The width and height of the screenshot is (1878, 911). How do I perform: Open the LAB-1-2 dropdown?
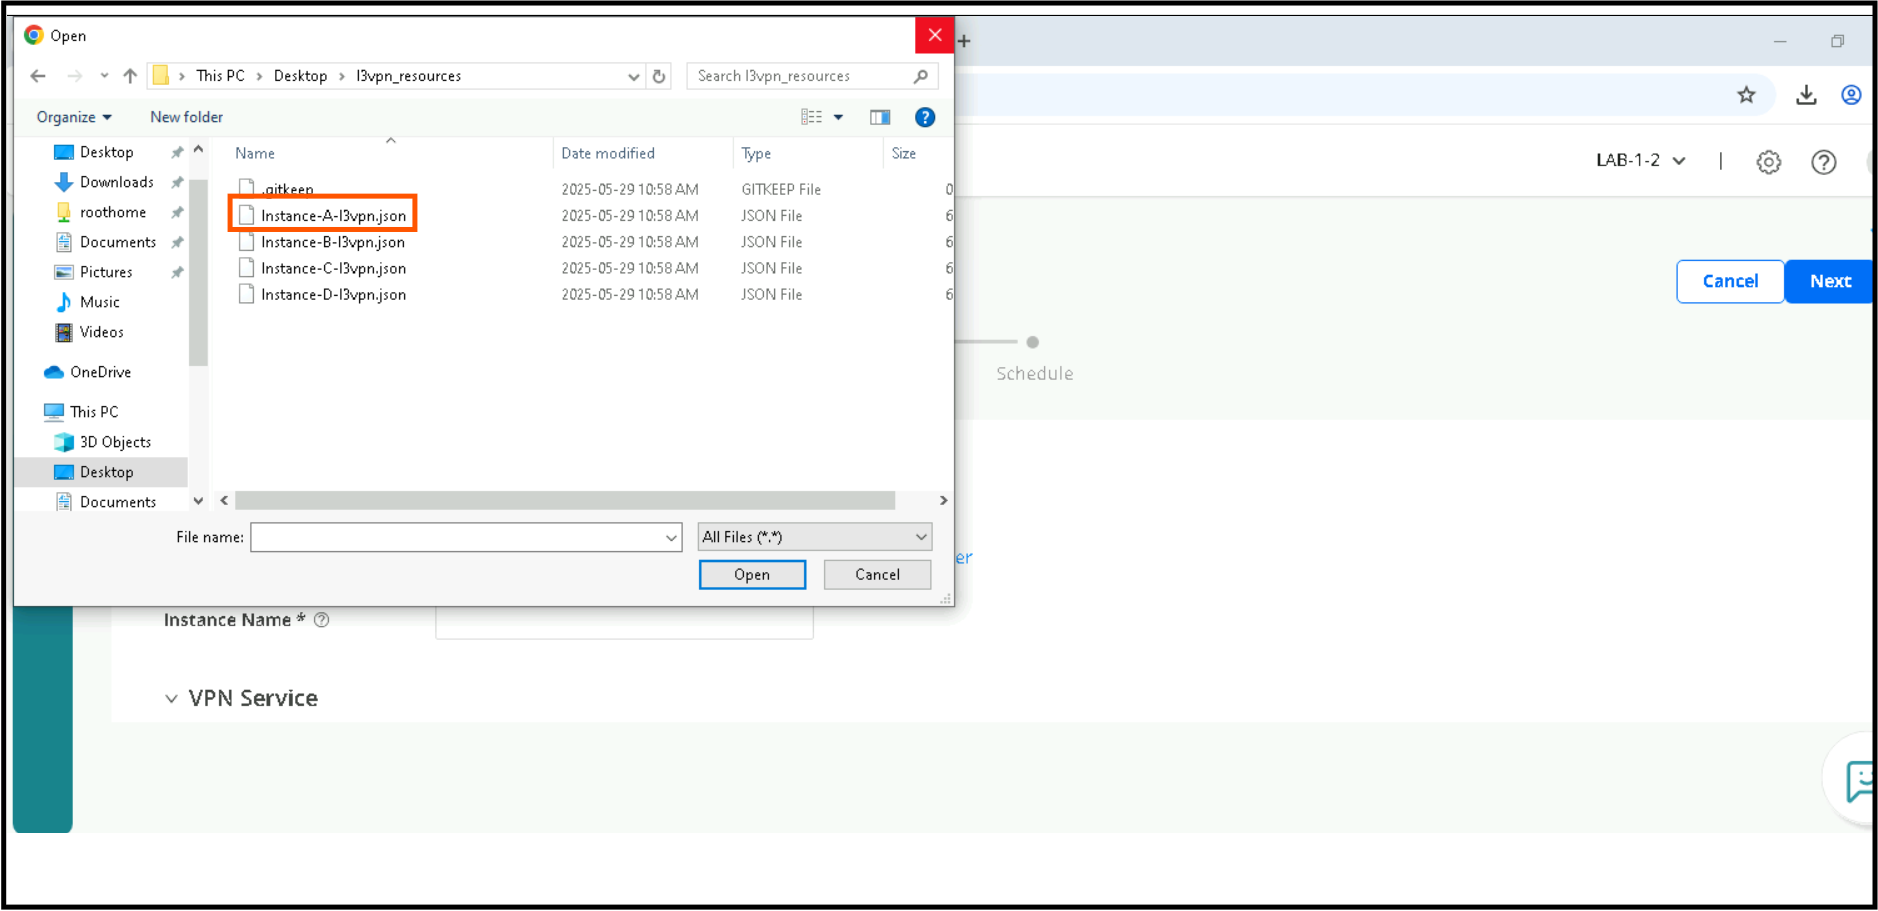[1640, 160]
